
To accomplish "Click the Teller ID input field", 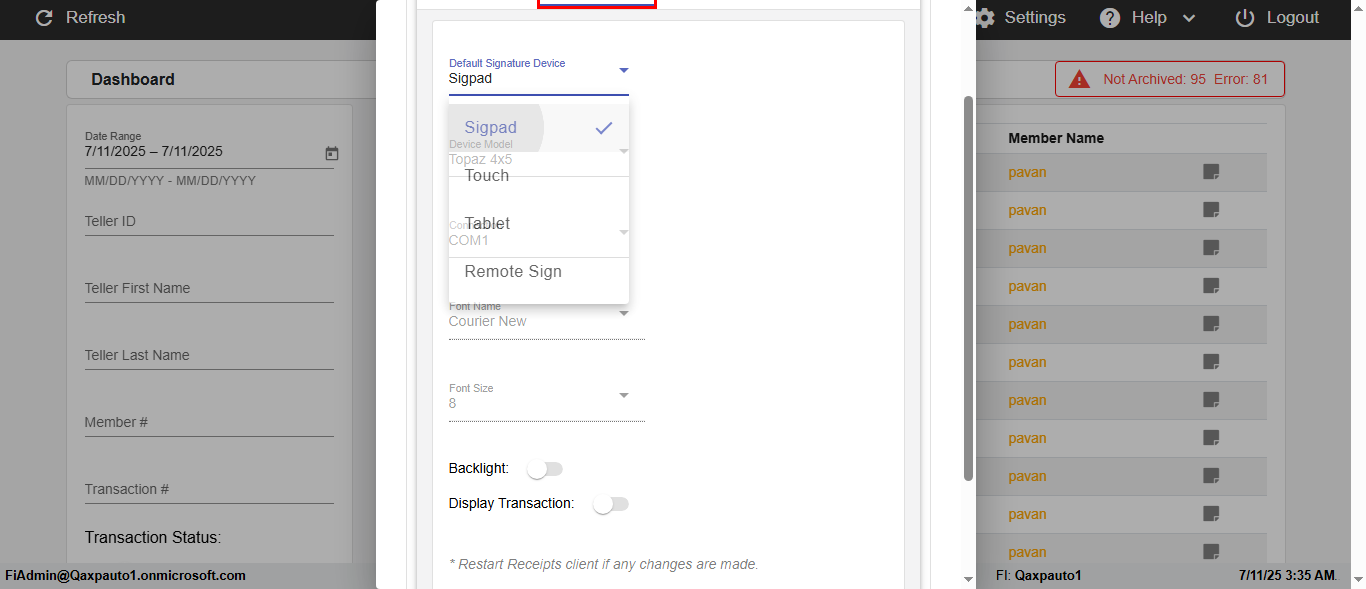I will point(208,222).
